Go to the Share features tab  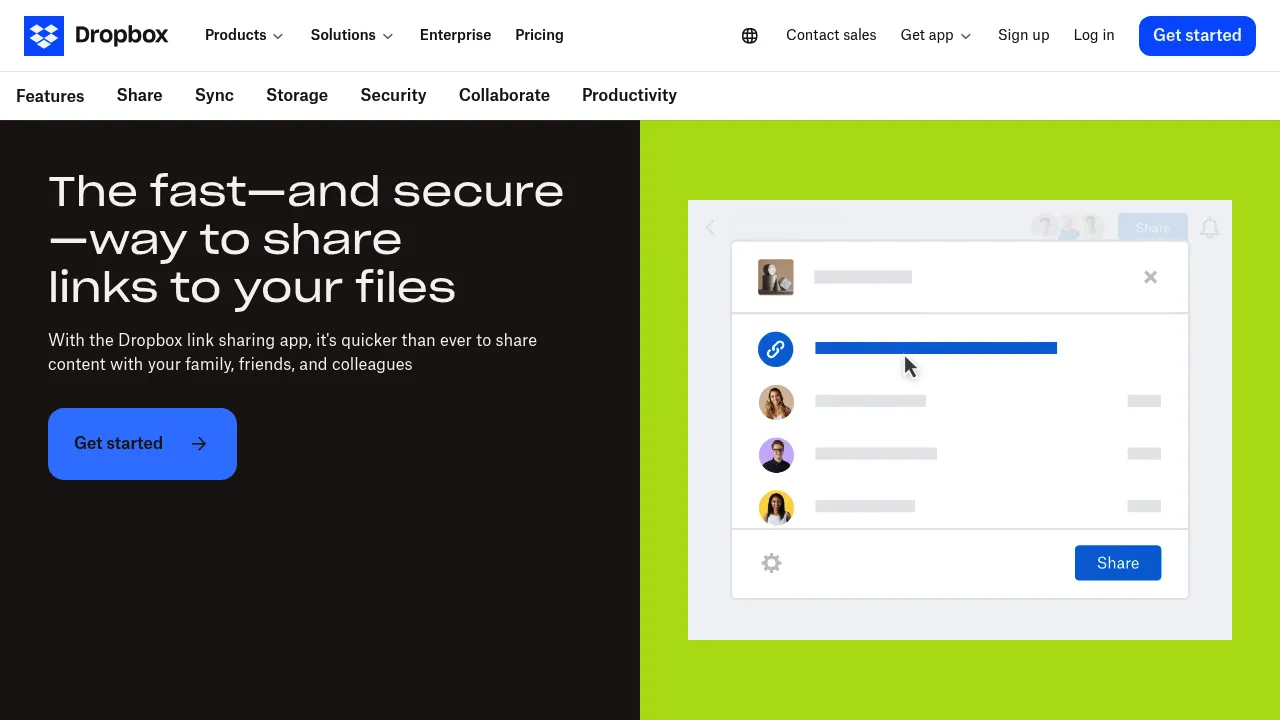139,95
